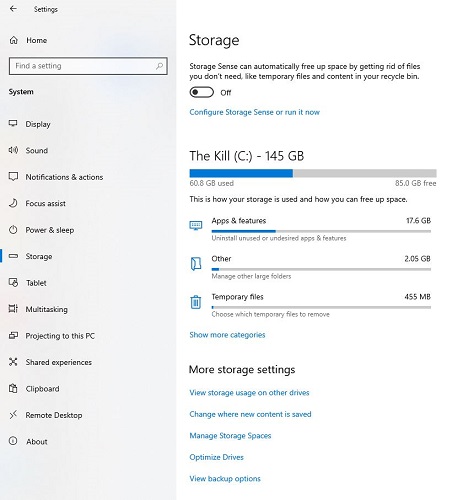Click the Apps & features usage bar
Image resolution: width=452 pixels, height=500 pixels.
click(321, 231)
